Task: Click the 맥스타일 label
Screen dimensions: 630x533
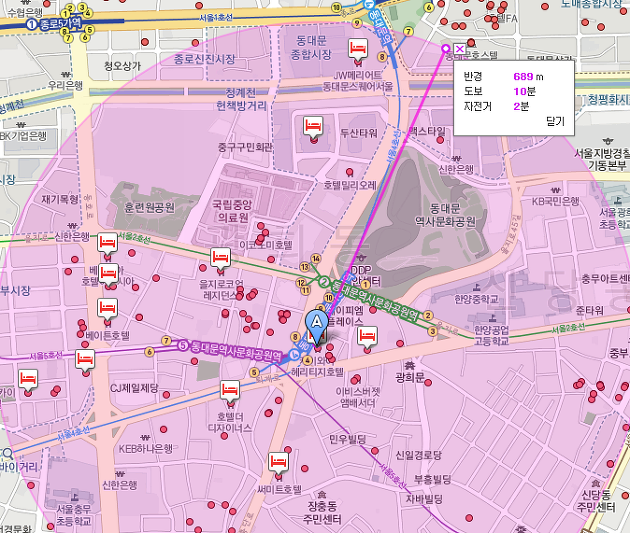Action: click(427, 131)
